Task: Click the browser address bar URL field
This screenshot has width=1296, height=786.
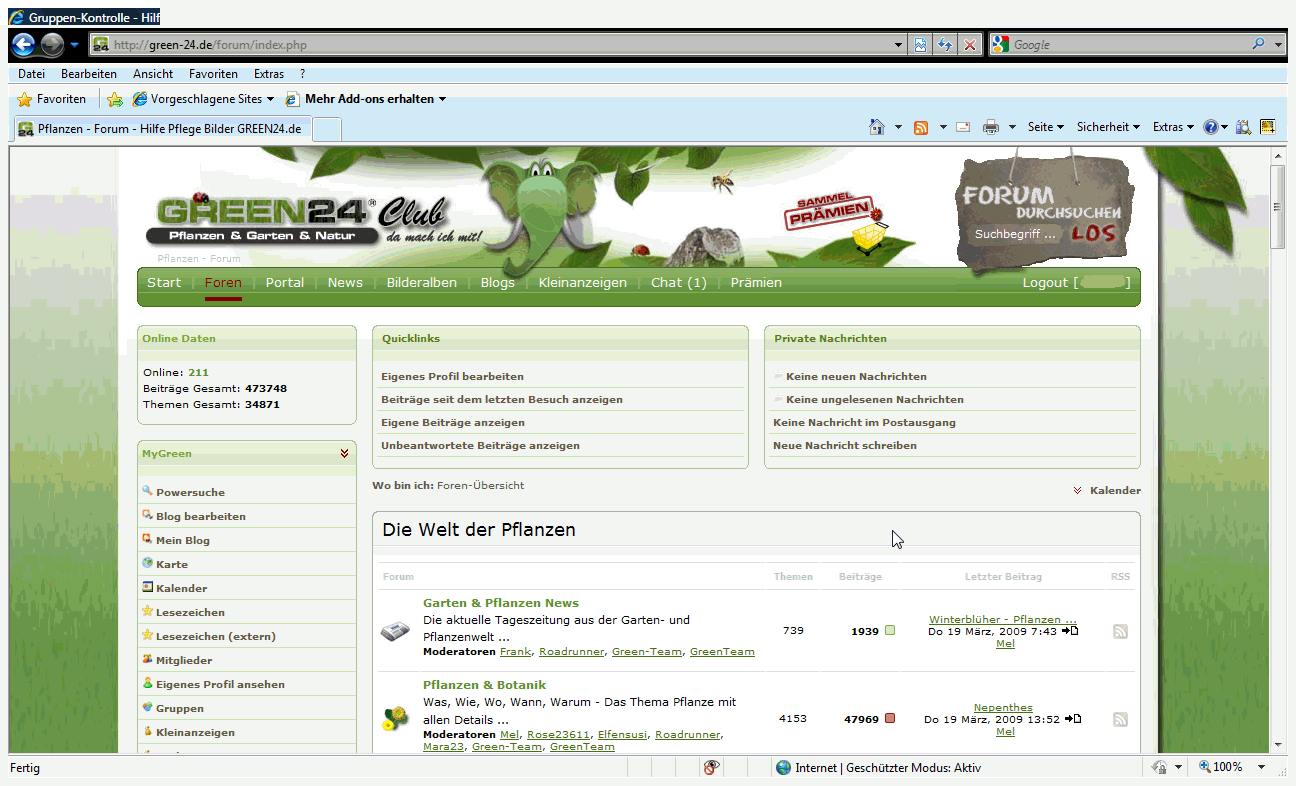Action: 500,45
